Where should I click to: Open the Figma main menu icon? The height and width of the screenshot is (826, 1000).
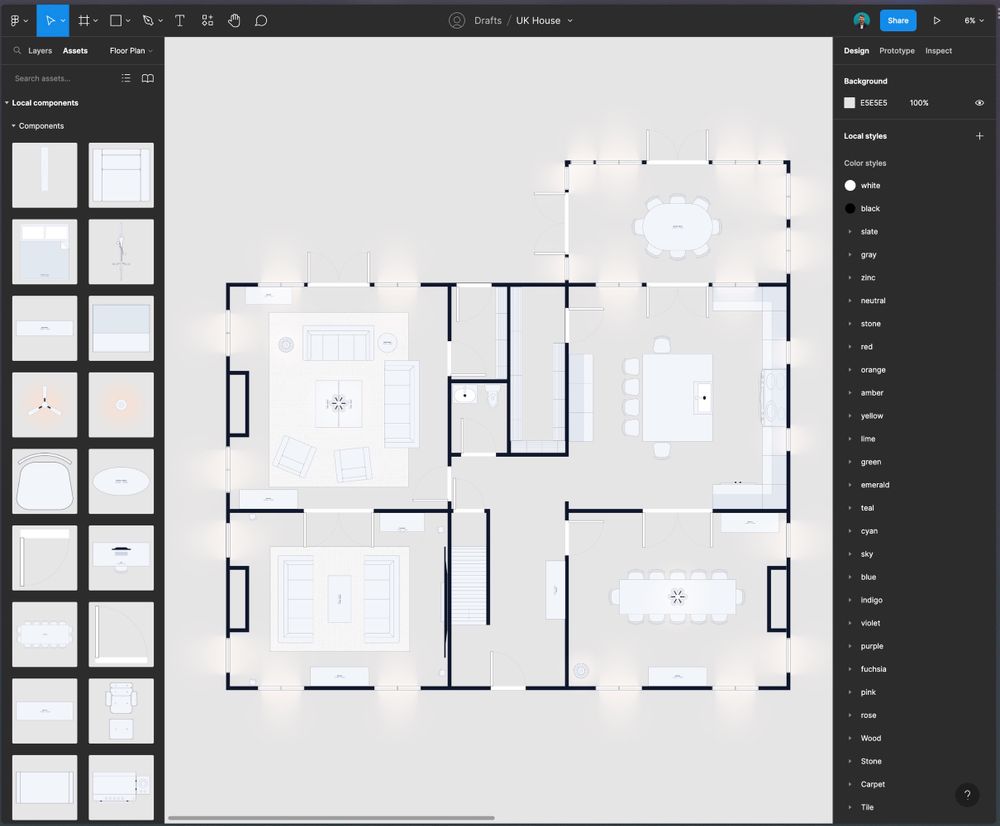click(x=15, y=20)
